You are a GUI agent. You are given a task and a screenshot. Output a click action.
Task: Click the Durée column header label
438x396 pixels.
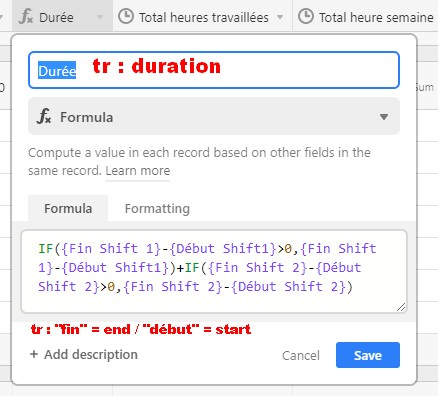tap(56, 17)
